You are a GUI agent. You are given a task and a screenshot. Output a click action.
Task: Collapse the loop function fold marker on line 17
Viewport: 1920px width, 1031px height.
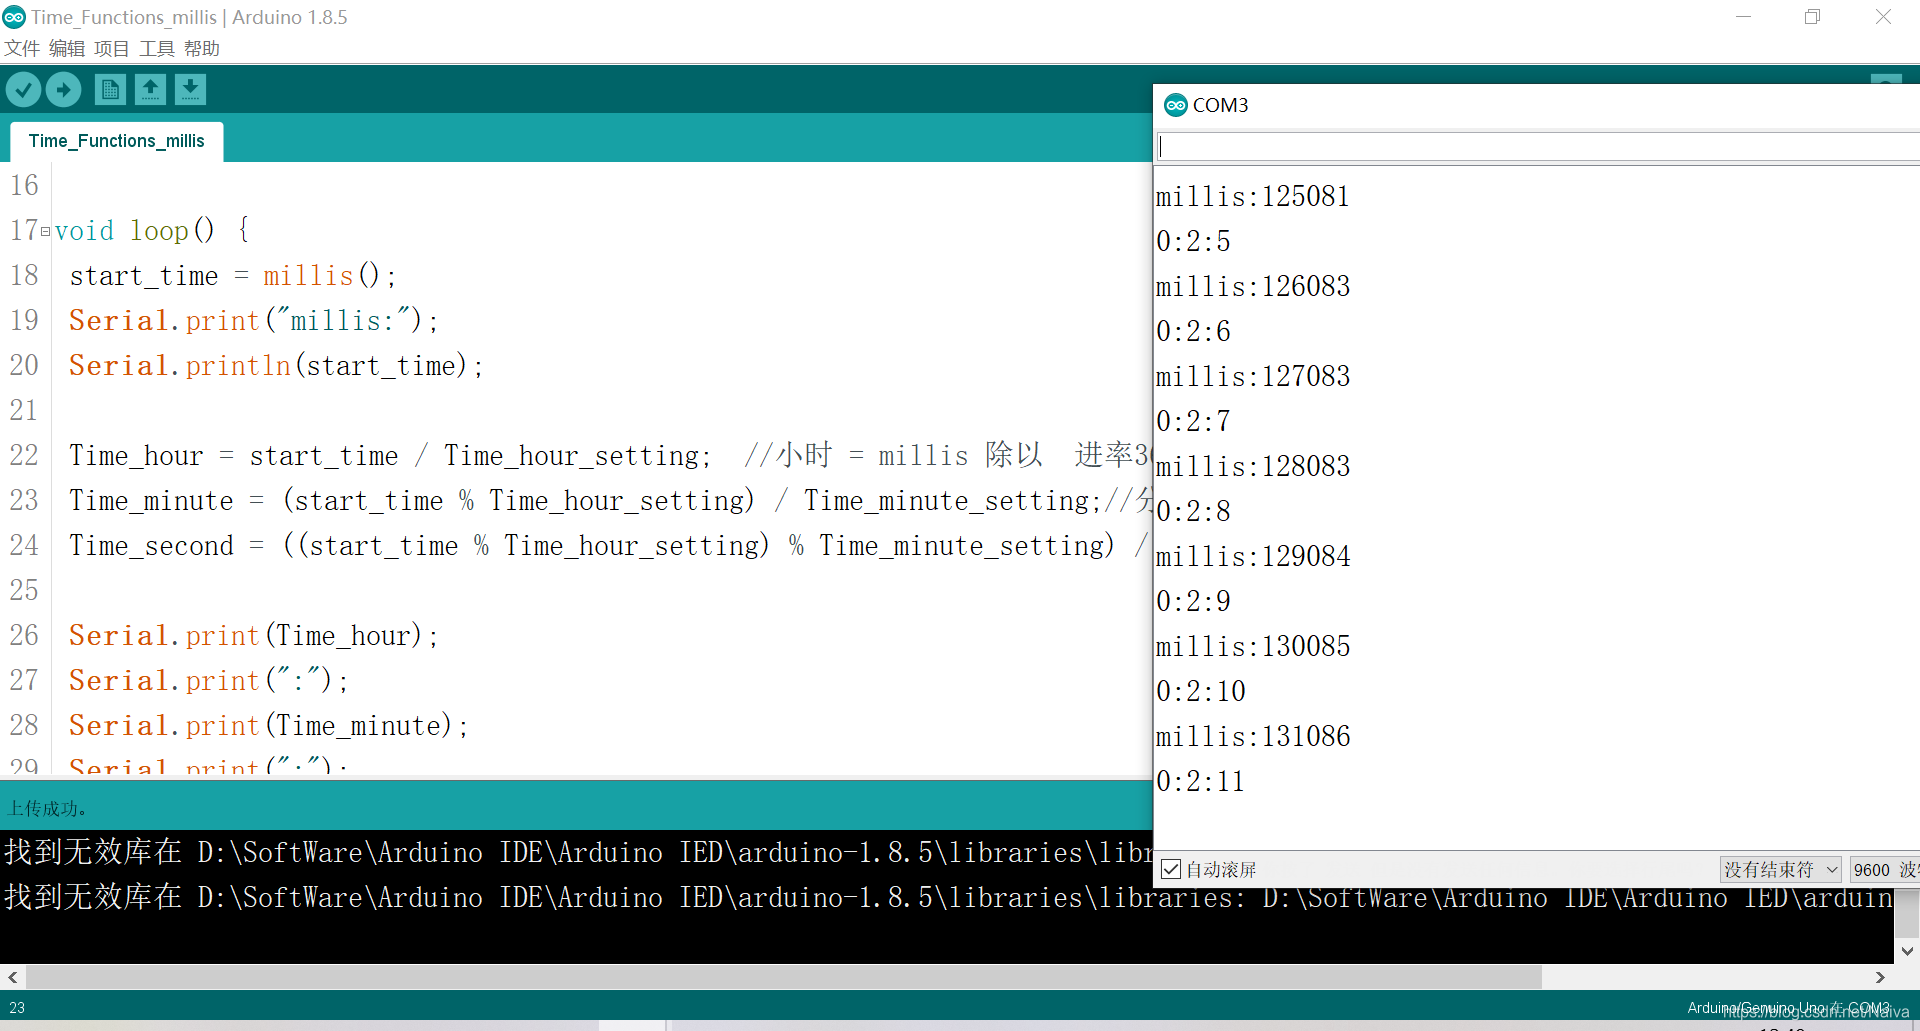tap(45, 230)
